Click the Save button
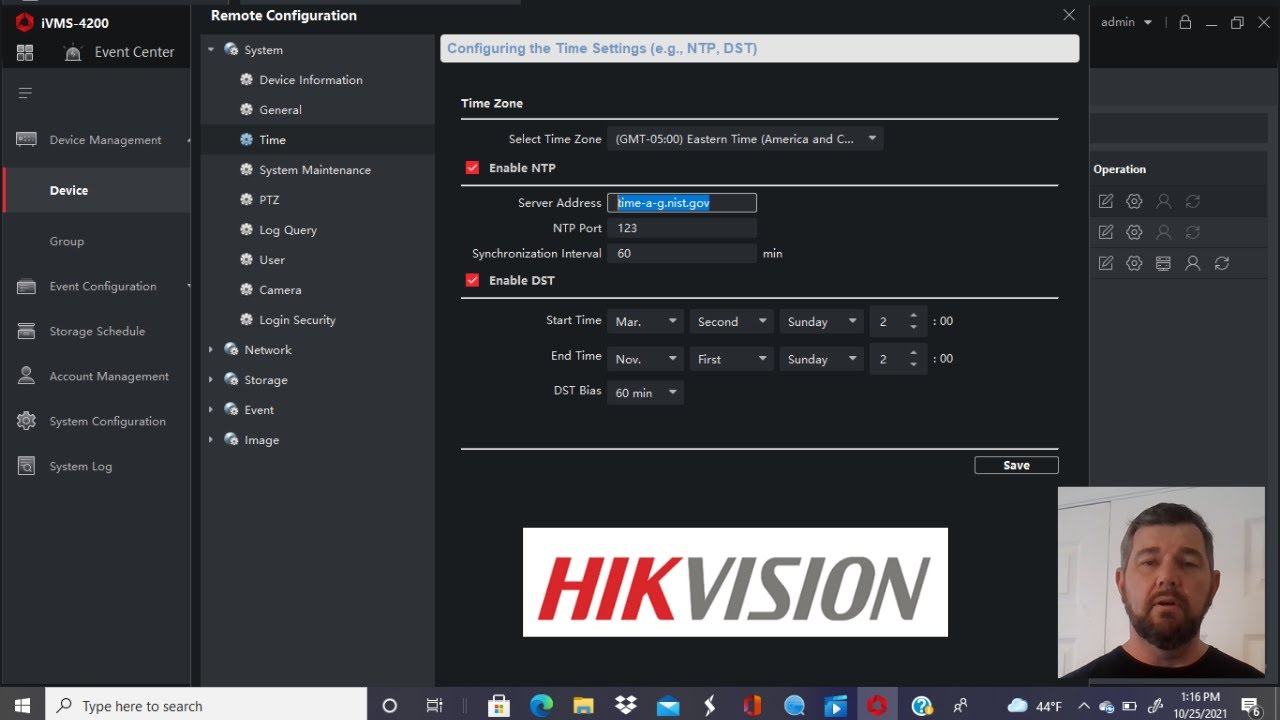The height and width of the screenshot is (720, 1280). point(1016,465)
